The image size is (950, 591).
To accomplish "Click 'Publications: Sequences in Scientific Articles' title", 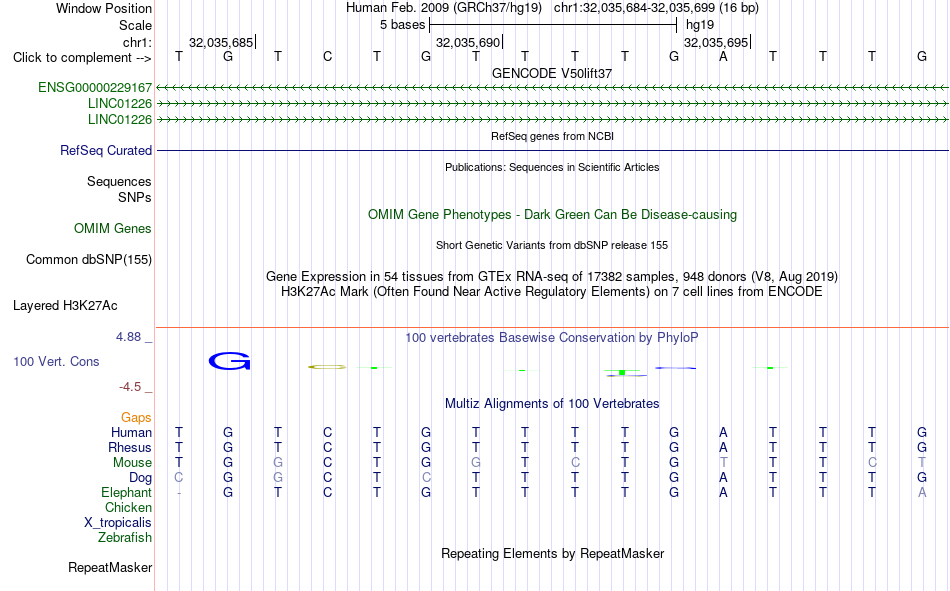I will [x=552, y=167].
